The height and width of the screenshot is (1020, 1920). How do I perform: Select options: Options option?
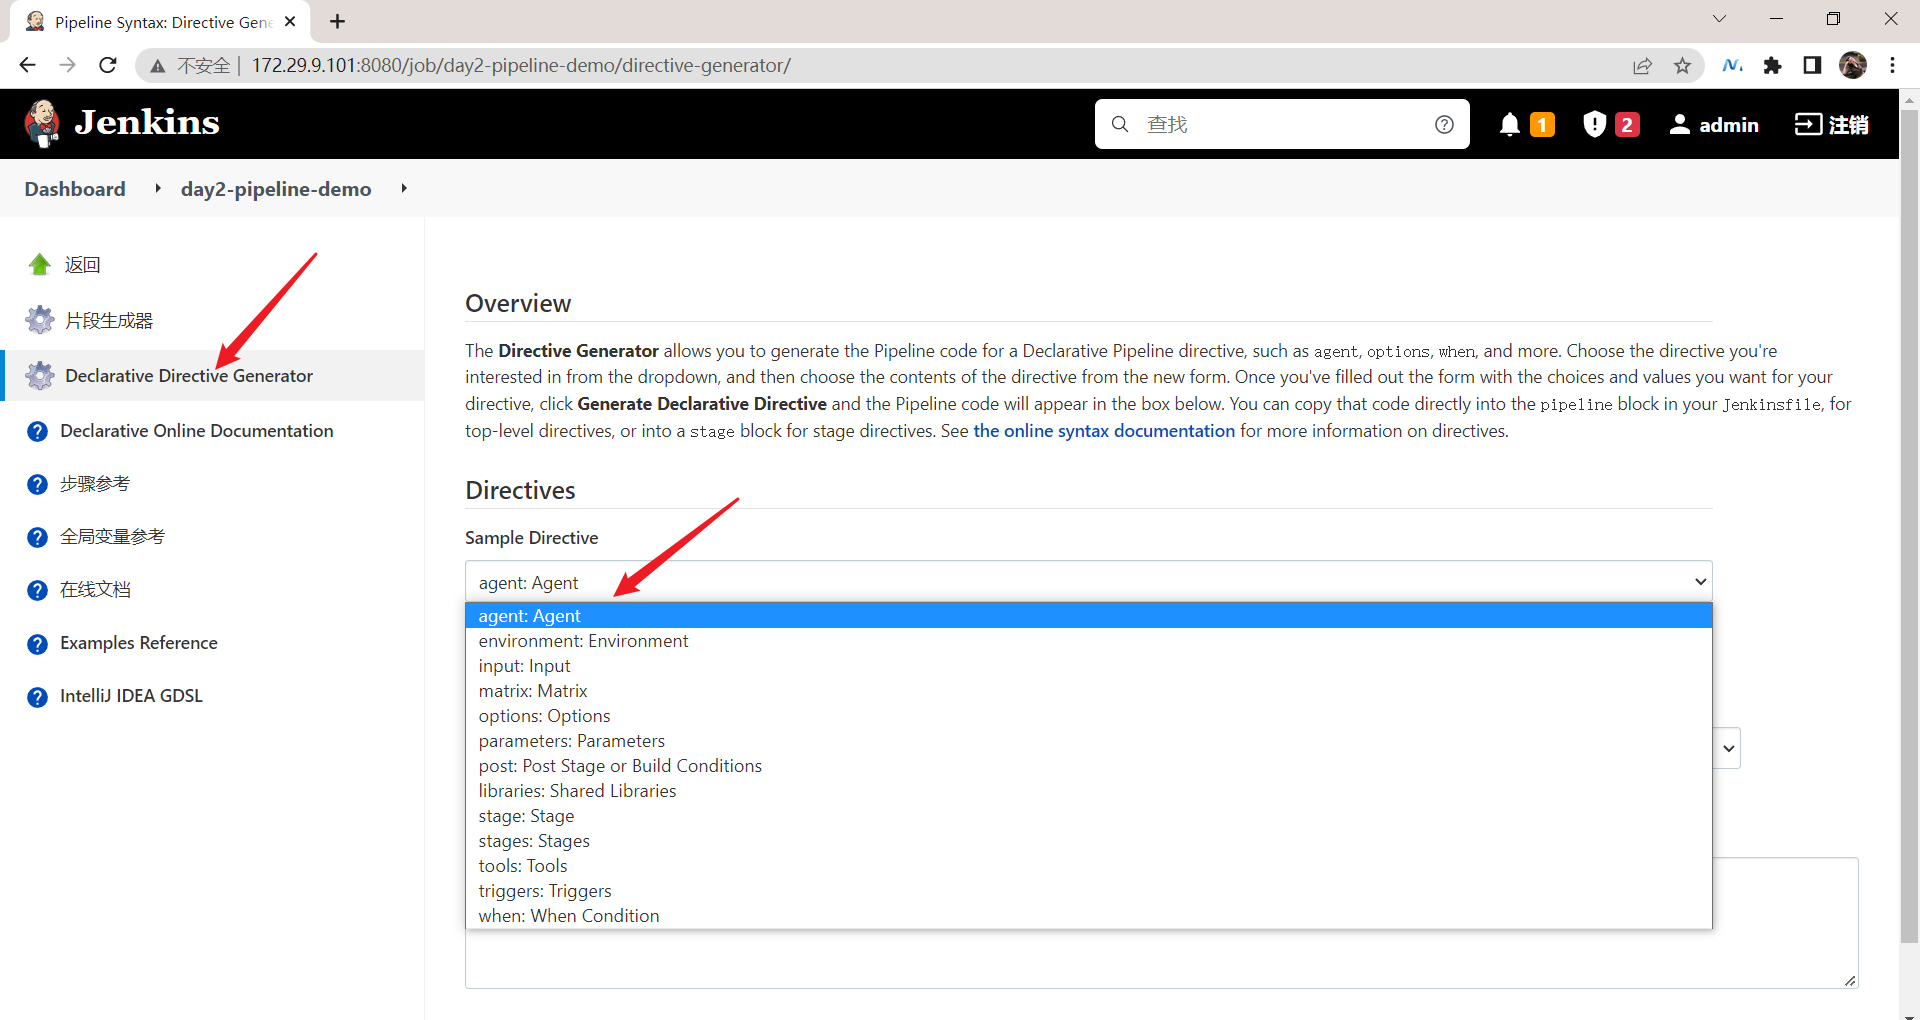tap(1088, 716)
